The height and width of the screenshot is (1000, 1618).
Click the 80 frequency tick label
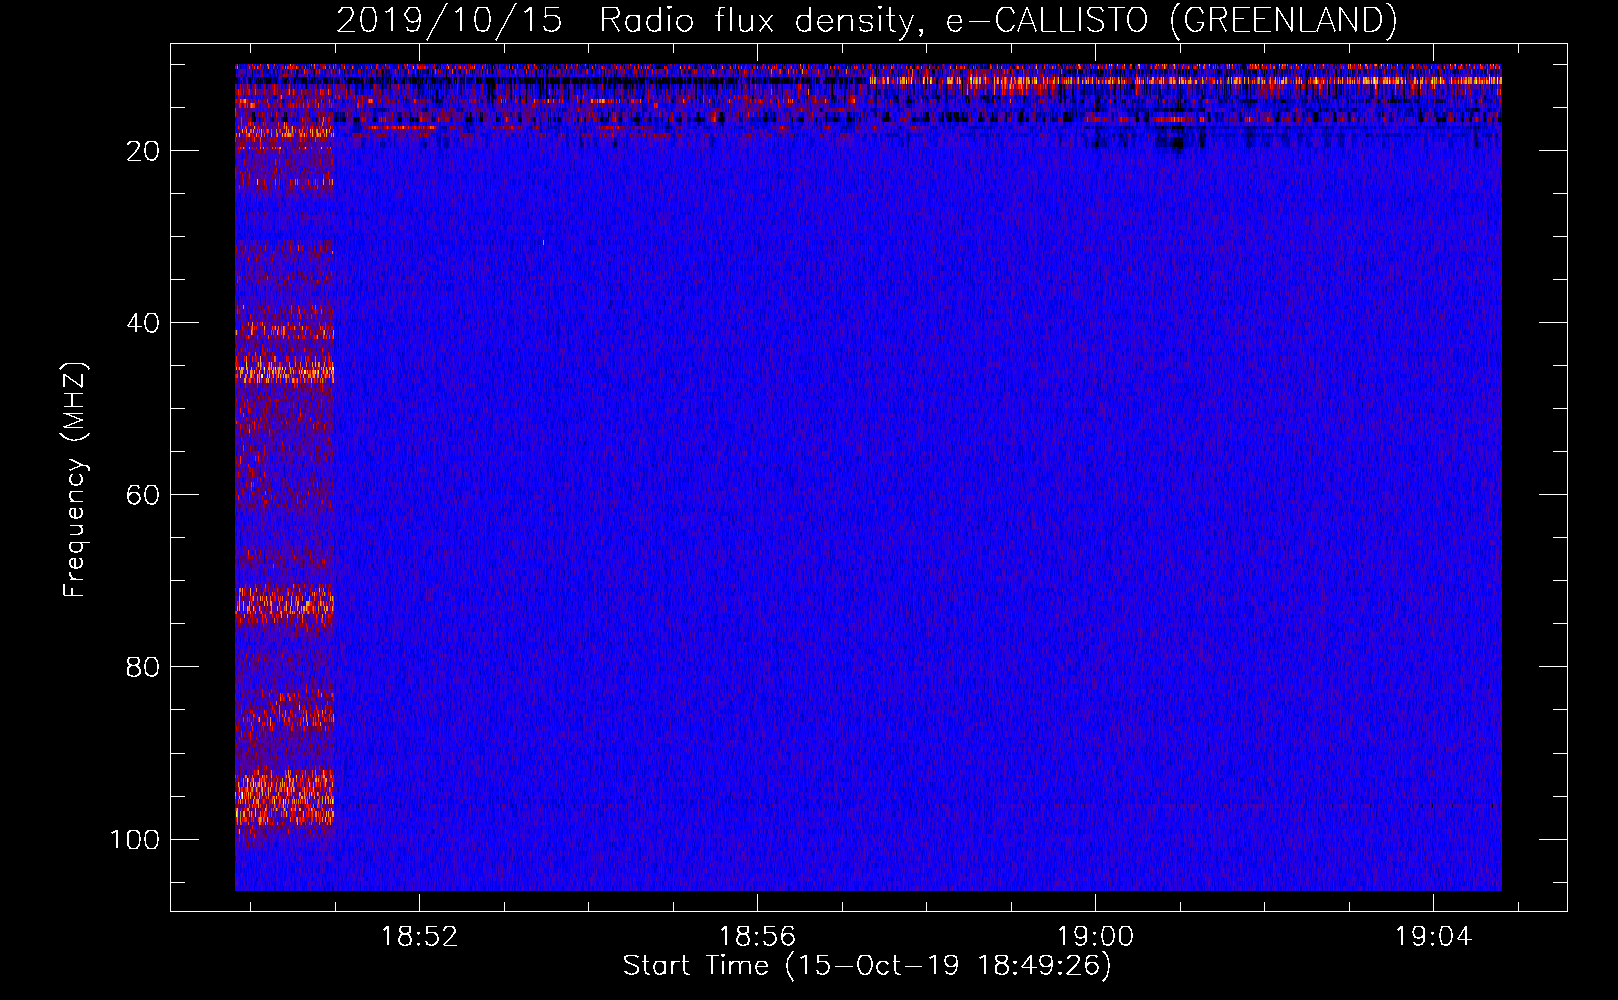(x=143, y=667)
